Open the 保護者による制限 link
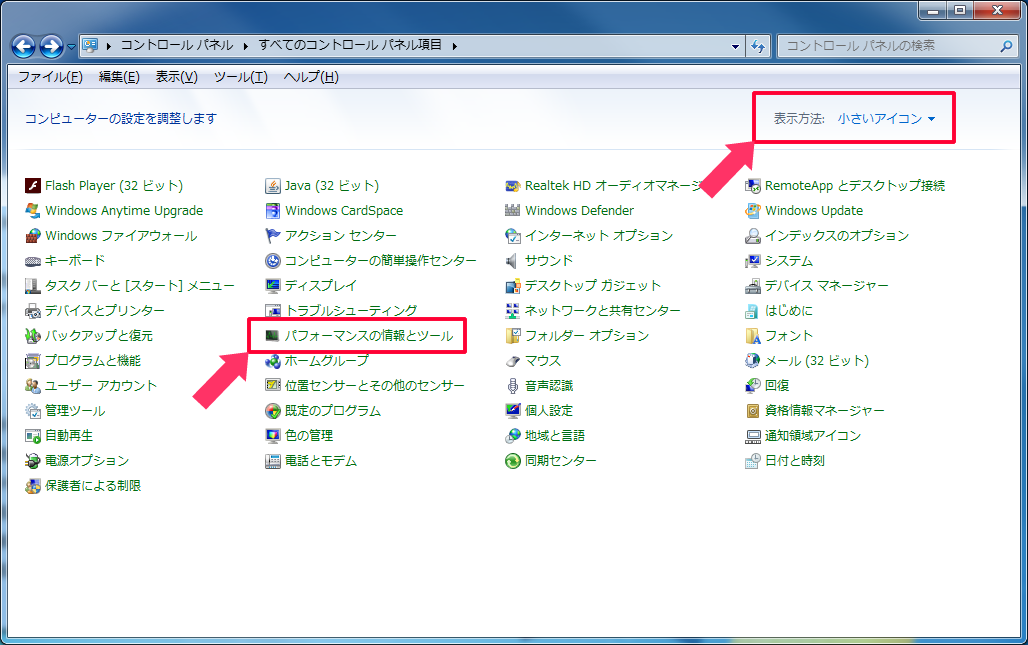This screenshot has width=1028, height=645. point(93,486)
